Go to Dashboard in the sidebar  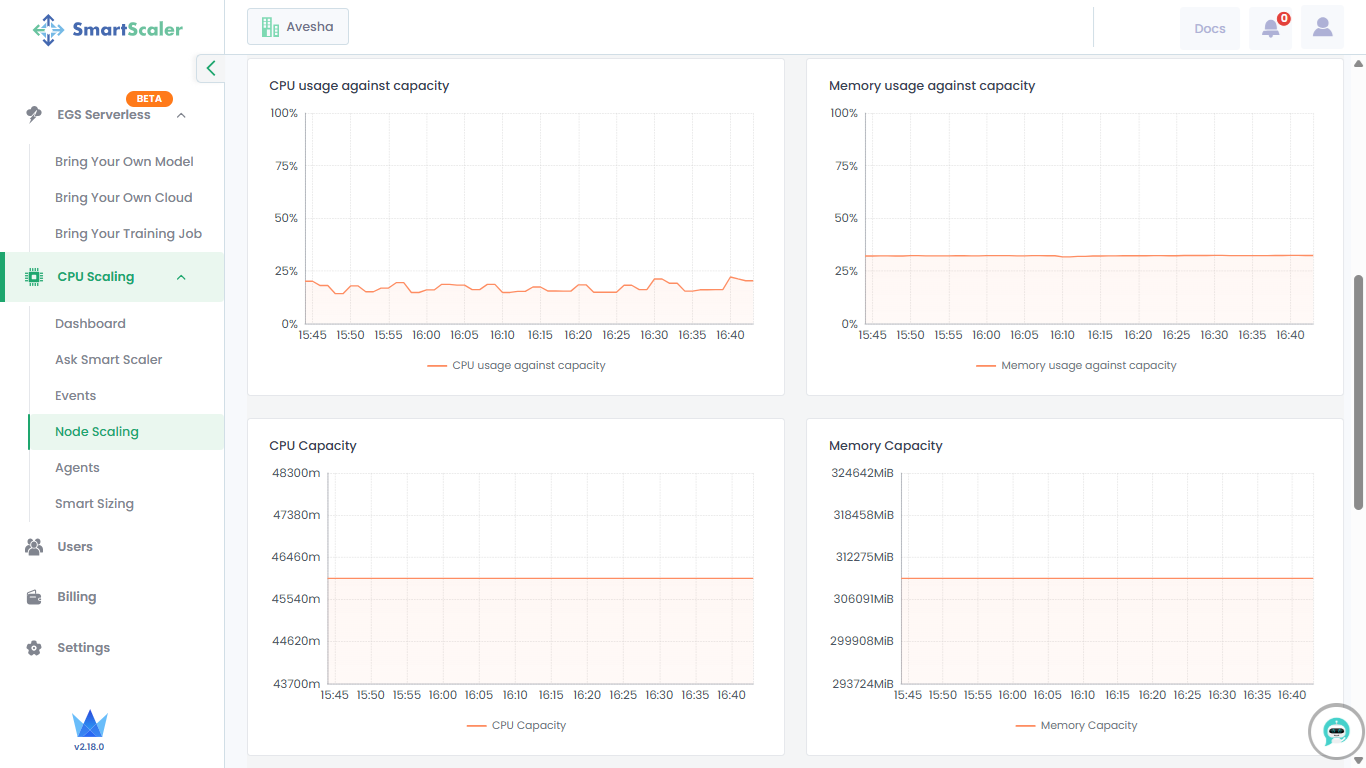90,324
